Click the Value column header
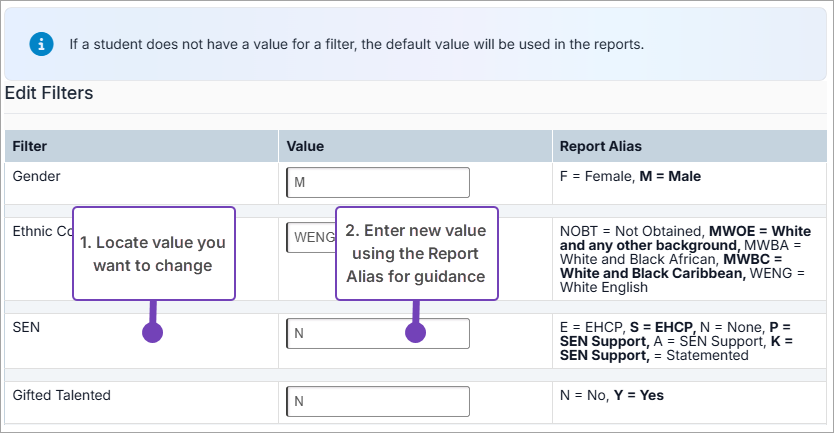The height and width of the screenshot is (433, 834). click(x=305, y=146)
